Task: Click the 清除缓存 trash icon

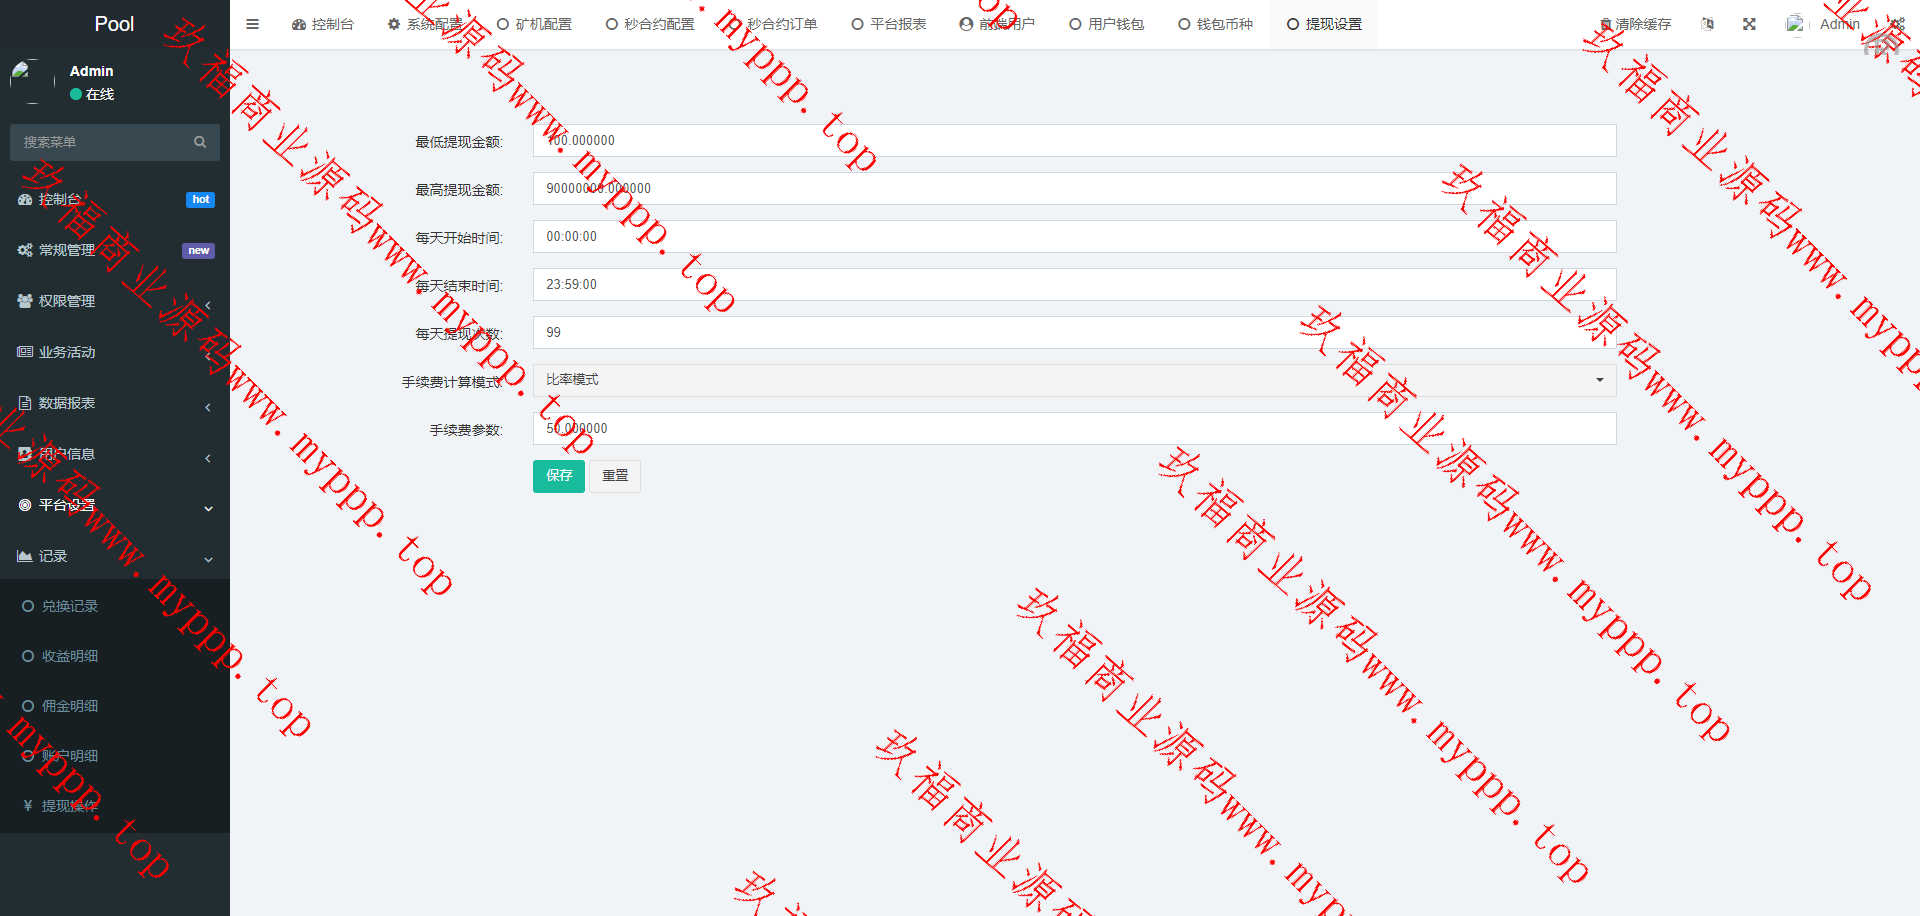Action: point(1606,24)
